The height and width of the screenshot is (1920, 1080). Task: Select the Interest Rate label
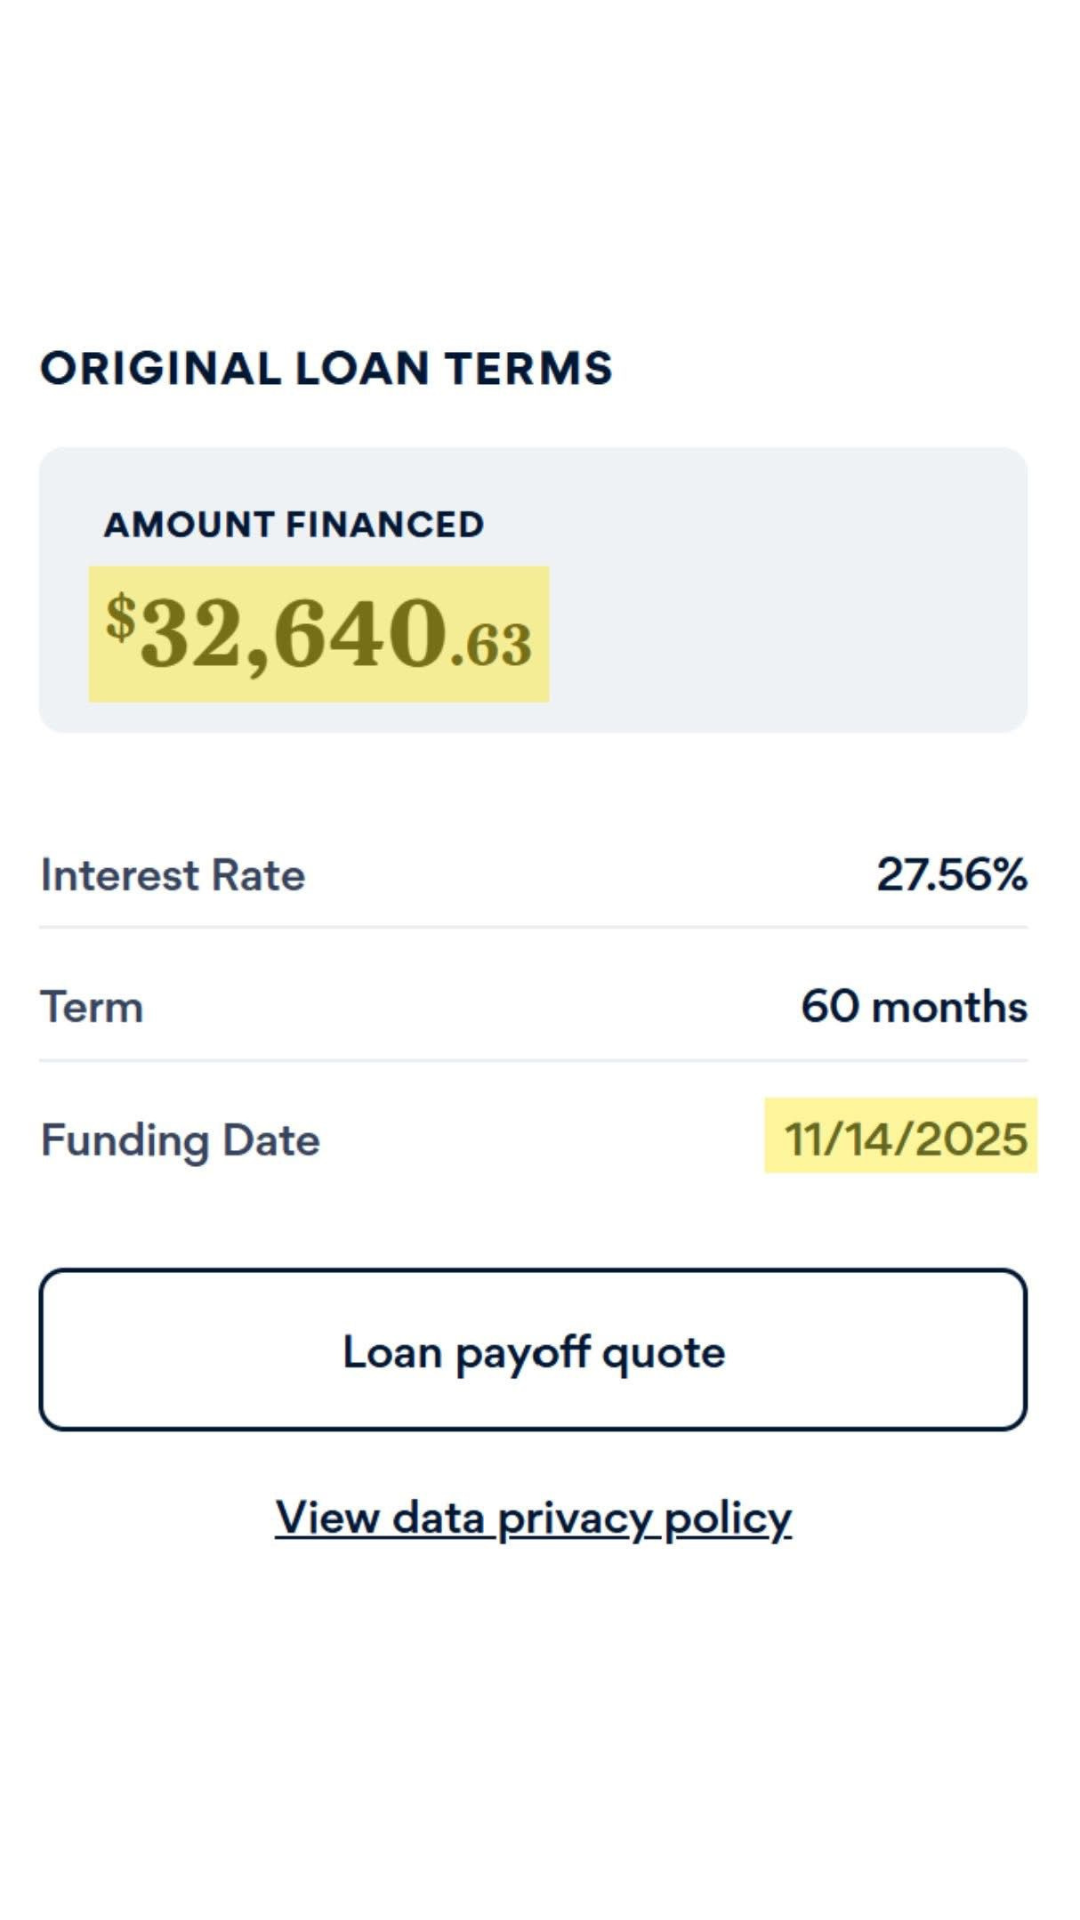173,876
